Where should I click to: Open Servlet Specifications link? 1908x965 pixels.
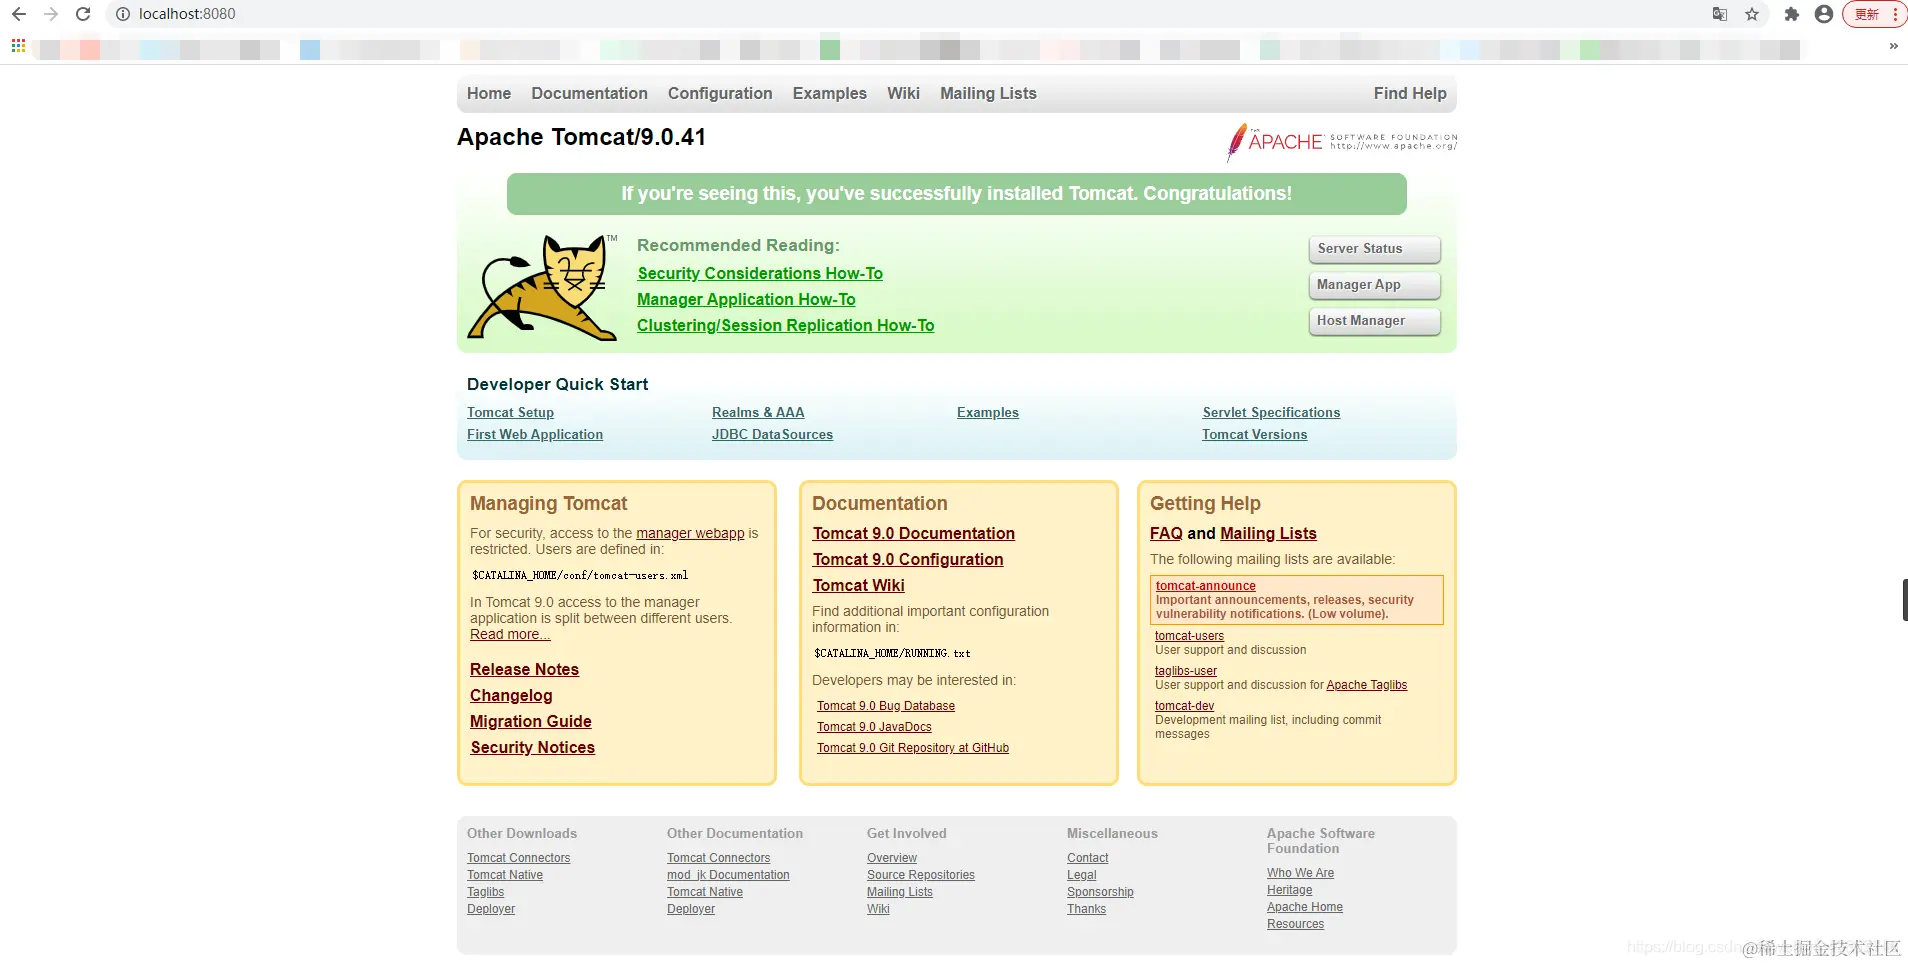coord(1271,412)
